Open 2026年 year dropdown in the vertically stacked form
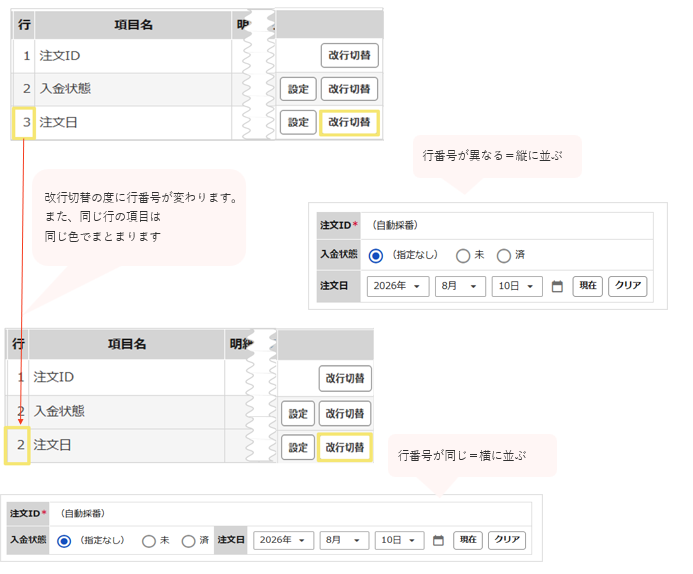The image size is (693, 574). pyautogui.click(x=398, y=286)
